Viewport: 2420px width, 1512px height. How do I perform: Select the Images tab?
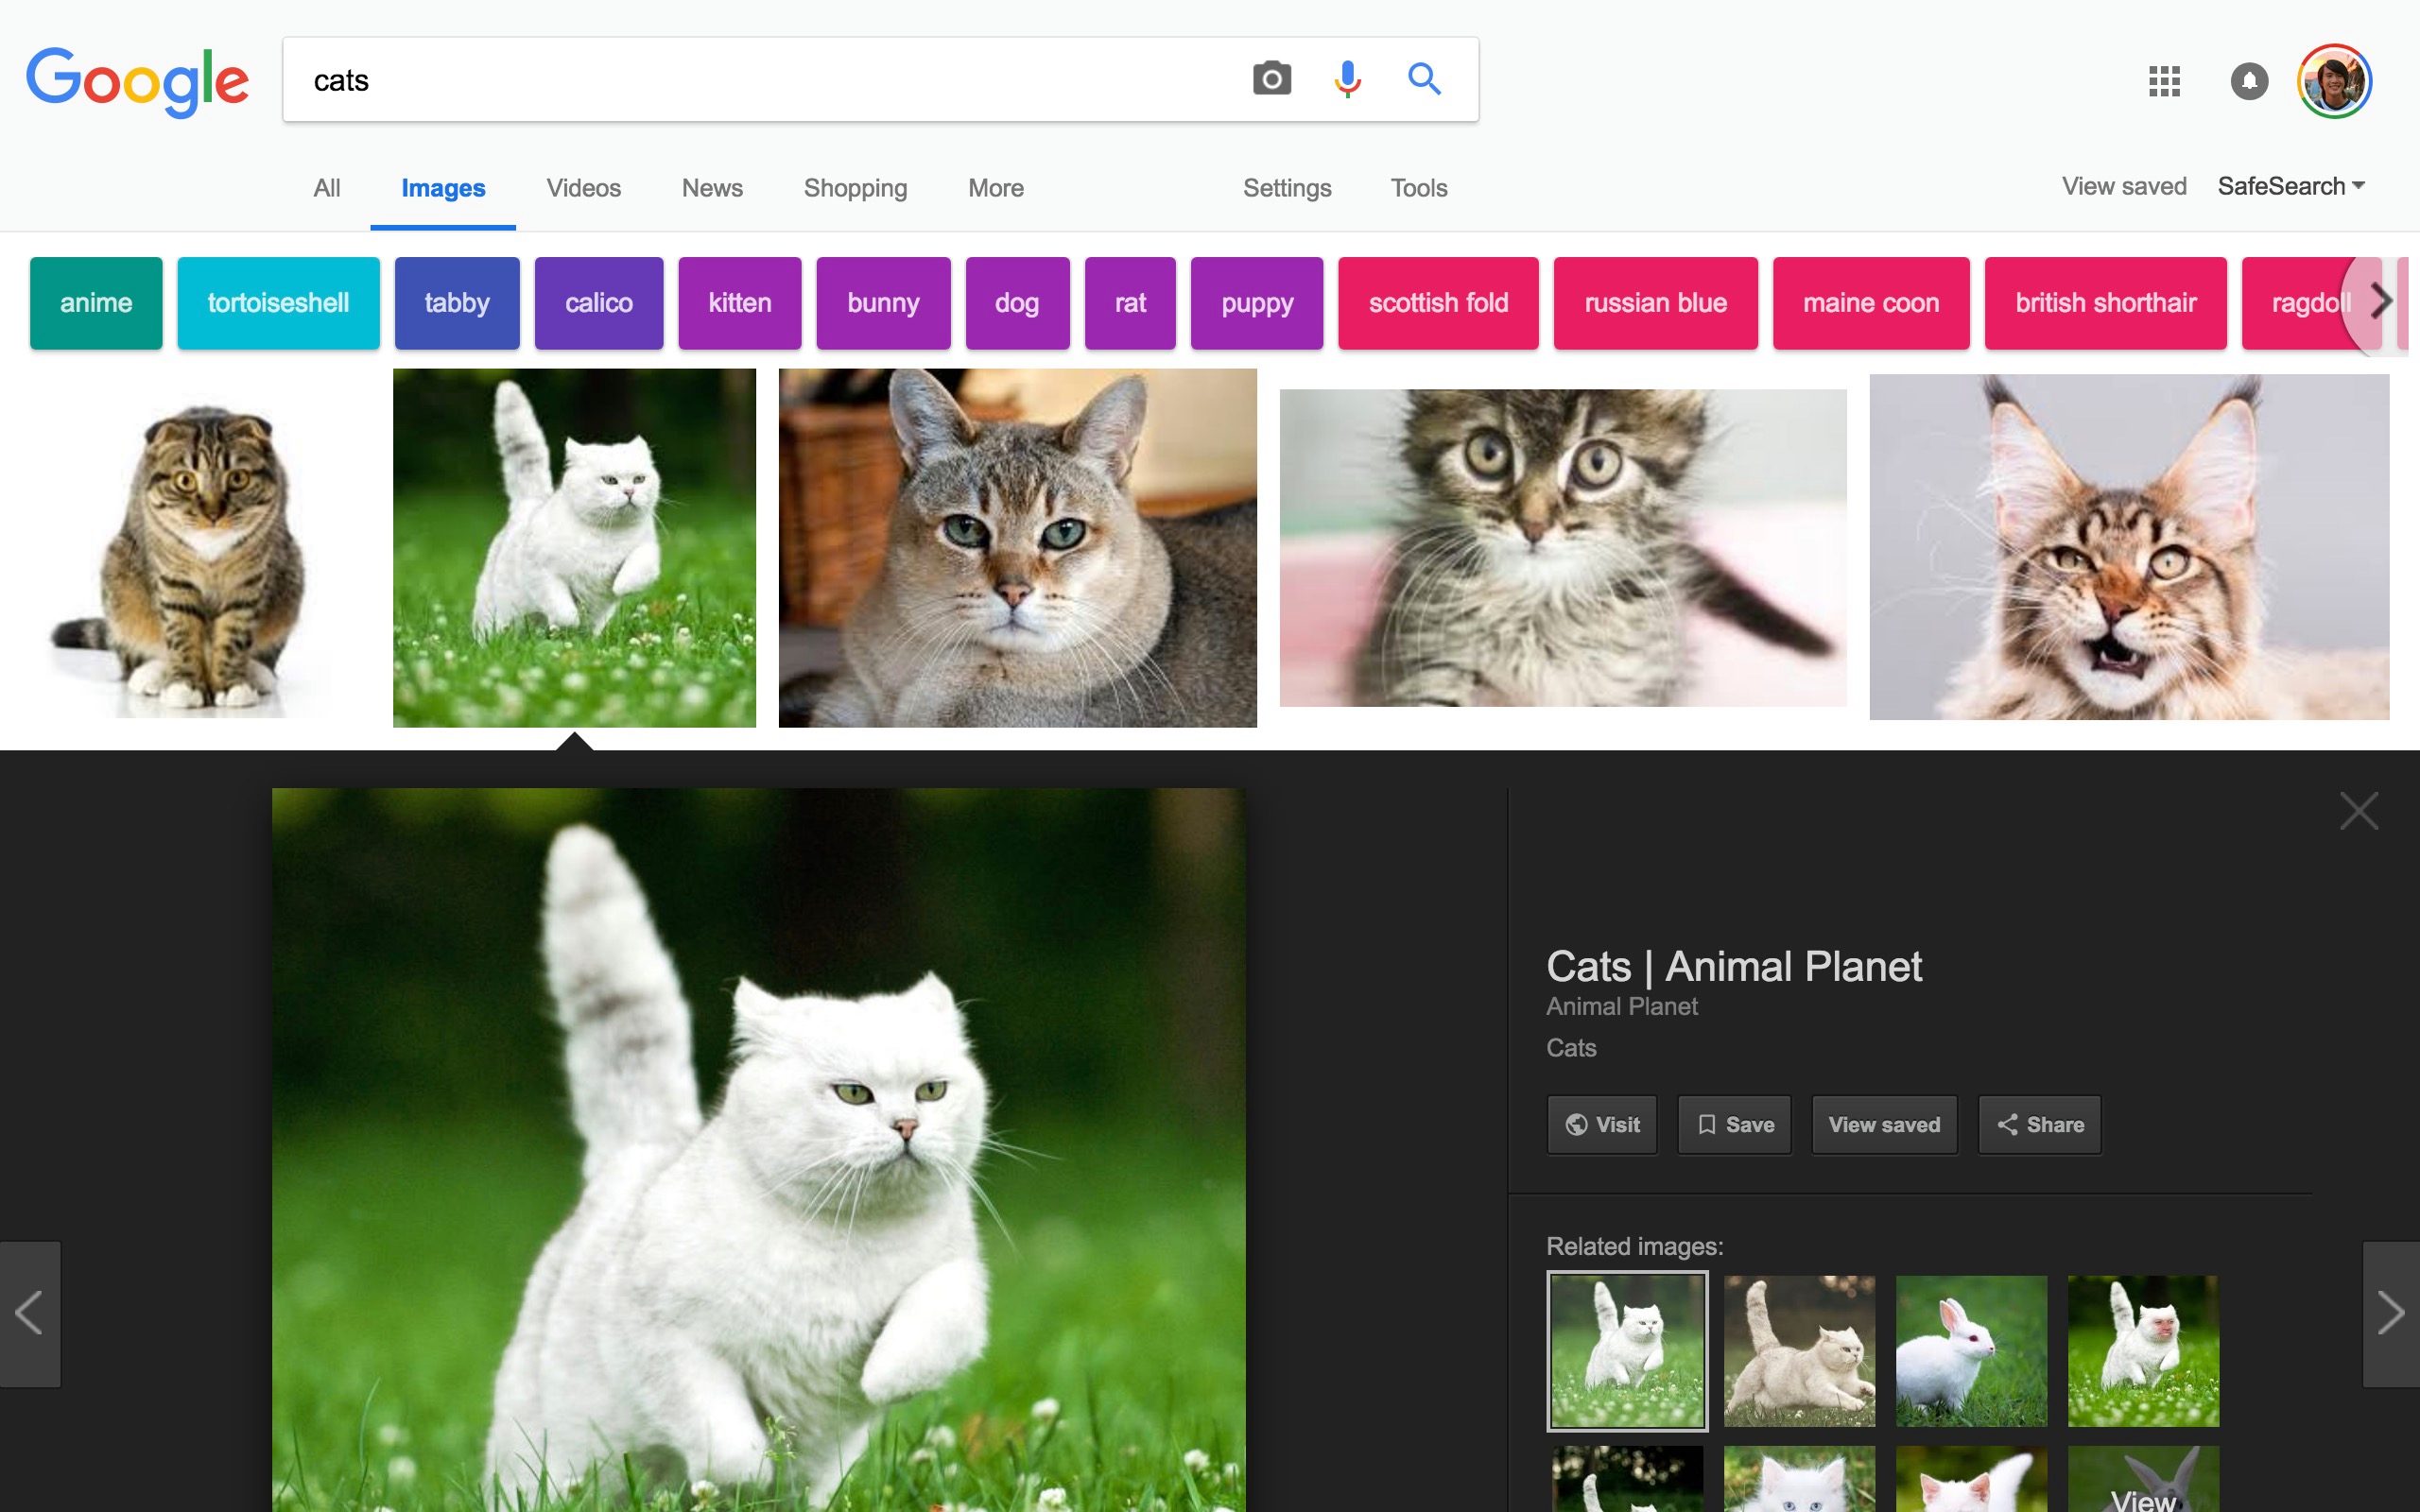click(443, 188)
